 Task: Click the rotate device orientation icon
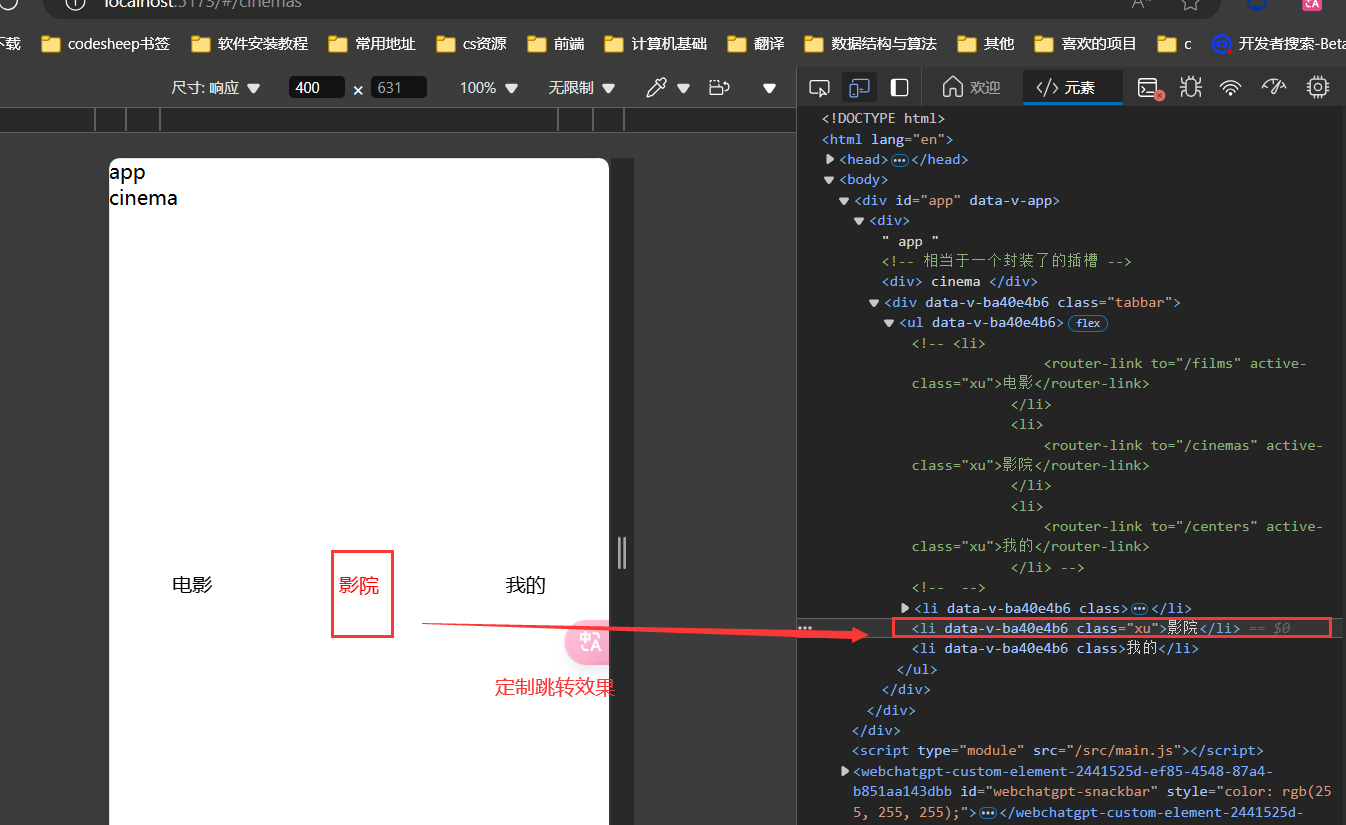(x=719, y=88)
